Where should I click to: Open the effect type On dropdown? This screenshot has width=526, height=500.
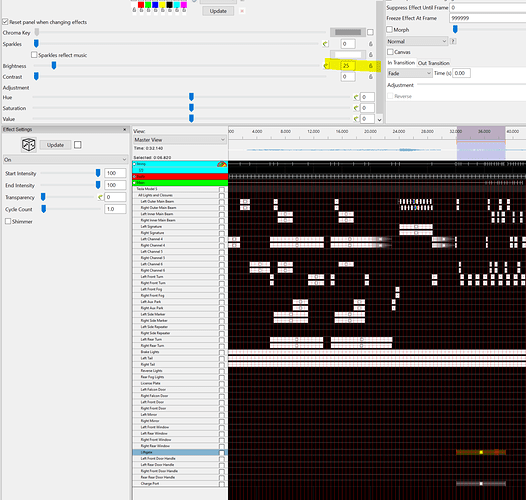pyautogui.click(x=65, y=160)
